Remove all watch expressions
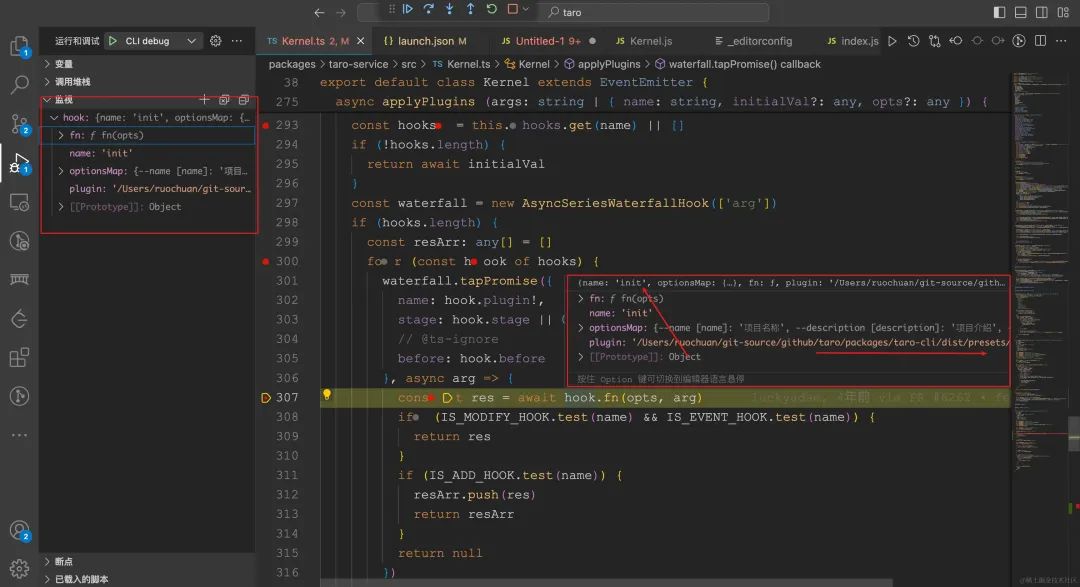Screen dimensions: 1080x587 click(x=244, y=100)
